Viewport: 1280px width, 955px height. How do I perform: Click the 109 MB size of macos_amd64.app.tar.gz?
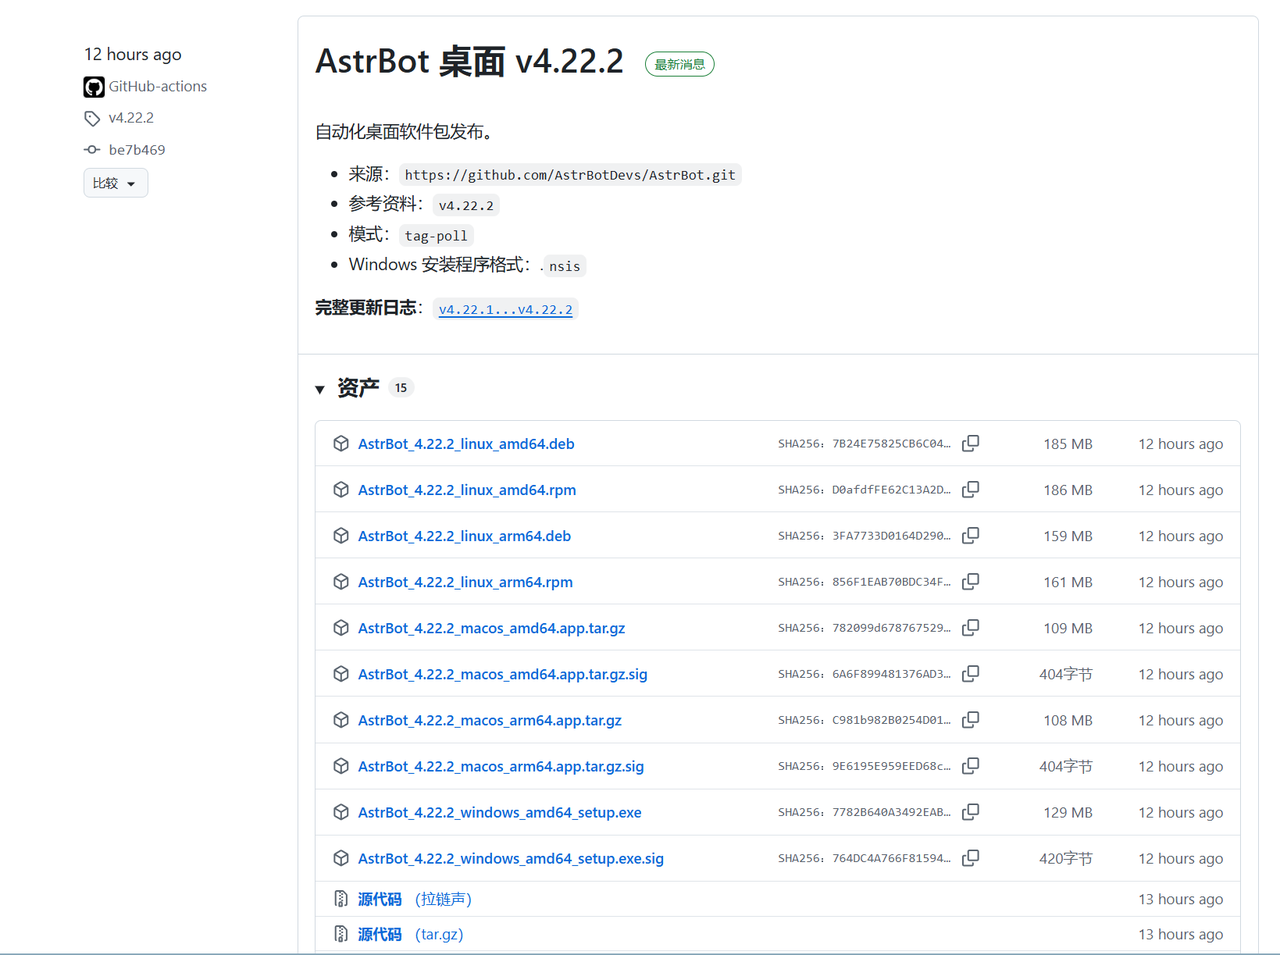[1068, 628]
